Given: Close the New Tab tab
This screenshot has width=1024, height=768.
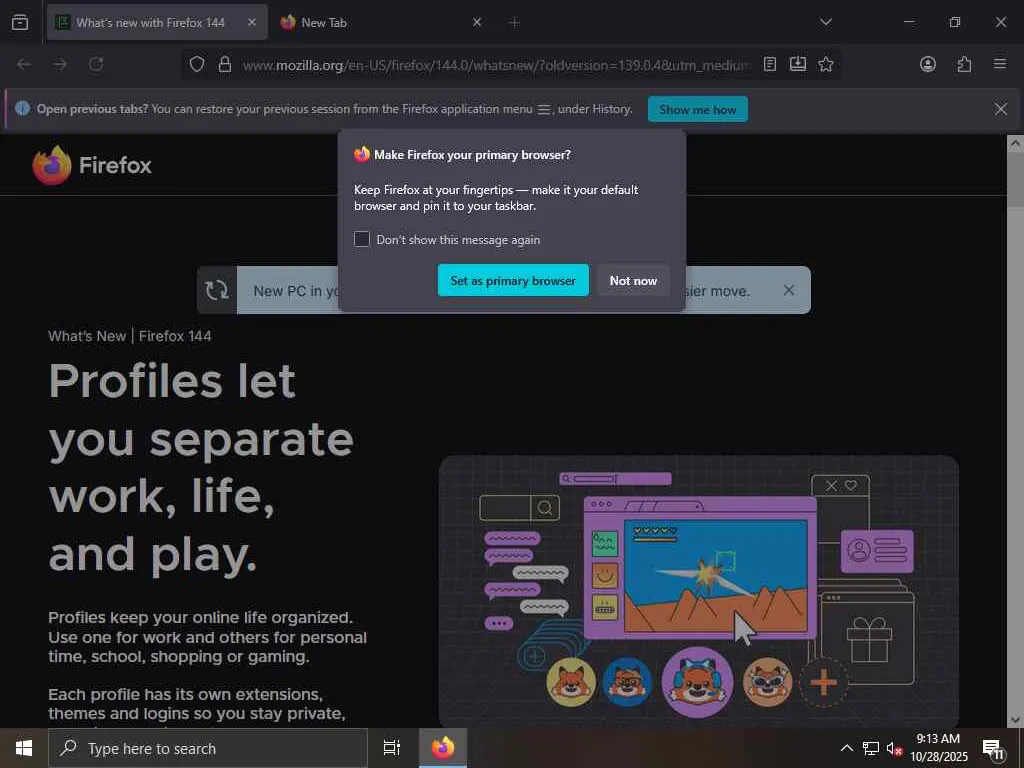Looking at the screenshot, I should tap(477, 22).
